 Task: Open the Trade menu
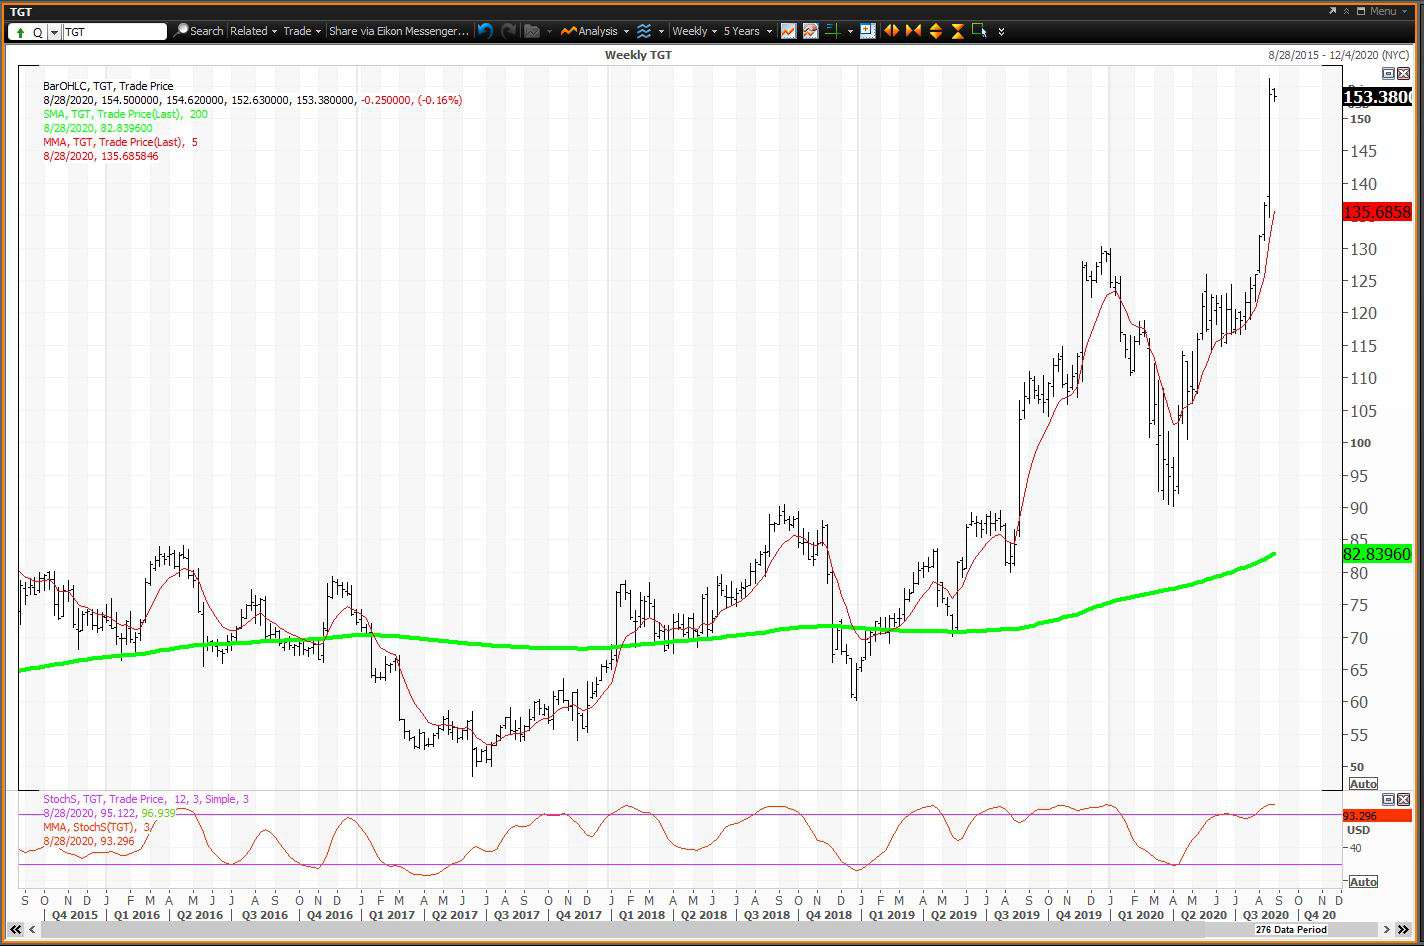pyautogui.click(x=302, y=31)
